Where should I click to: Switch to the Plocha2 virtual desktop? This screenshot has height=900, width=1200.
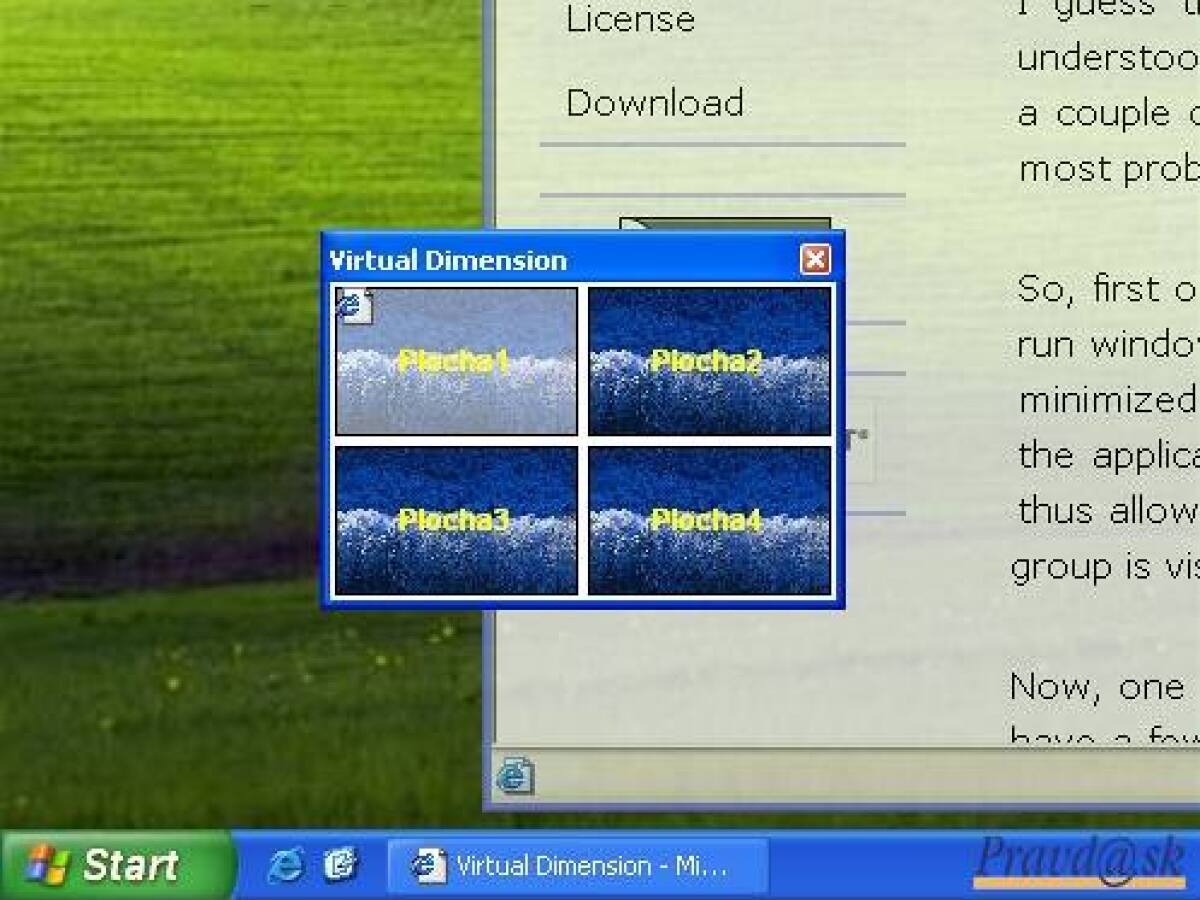(709, 361)
